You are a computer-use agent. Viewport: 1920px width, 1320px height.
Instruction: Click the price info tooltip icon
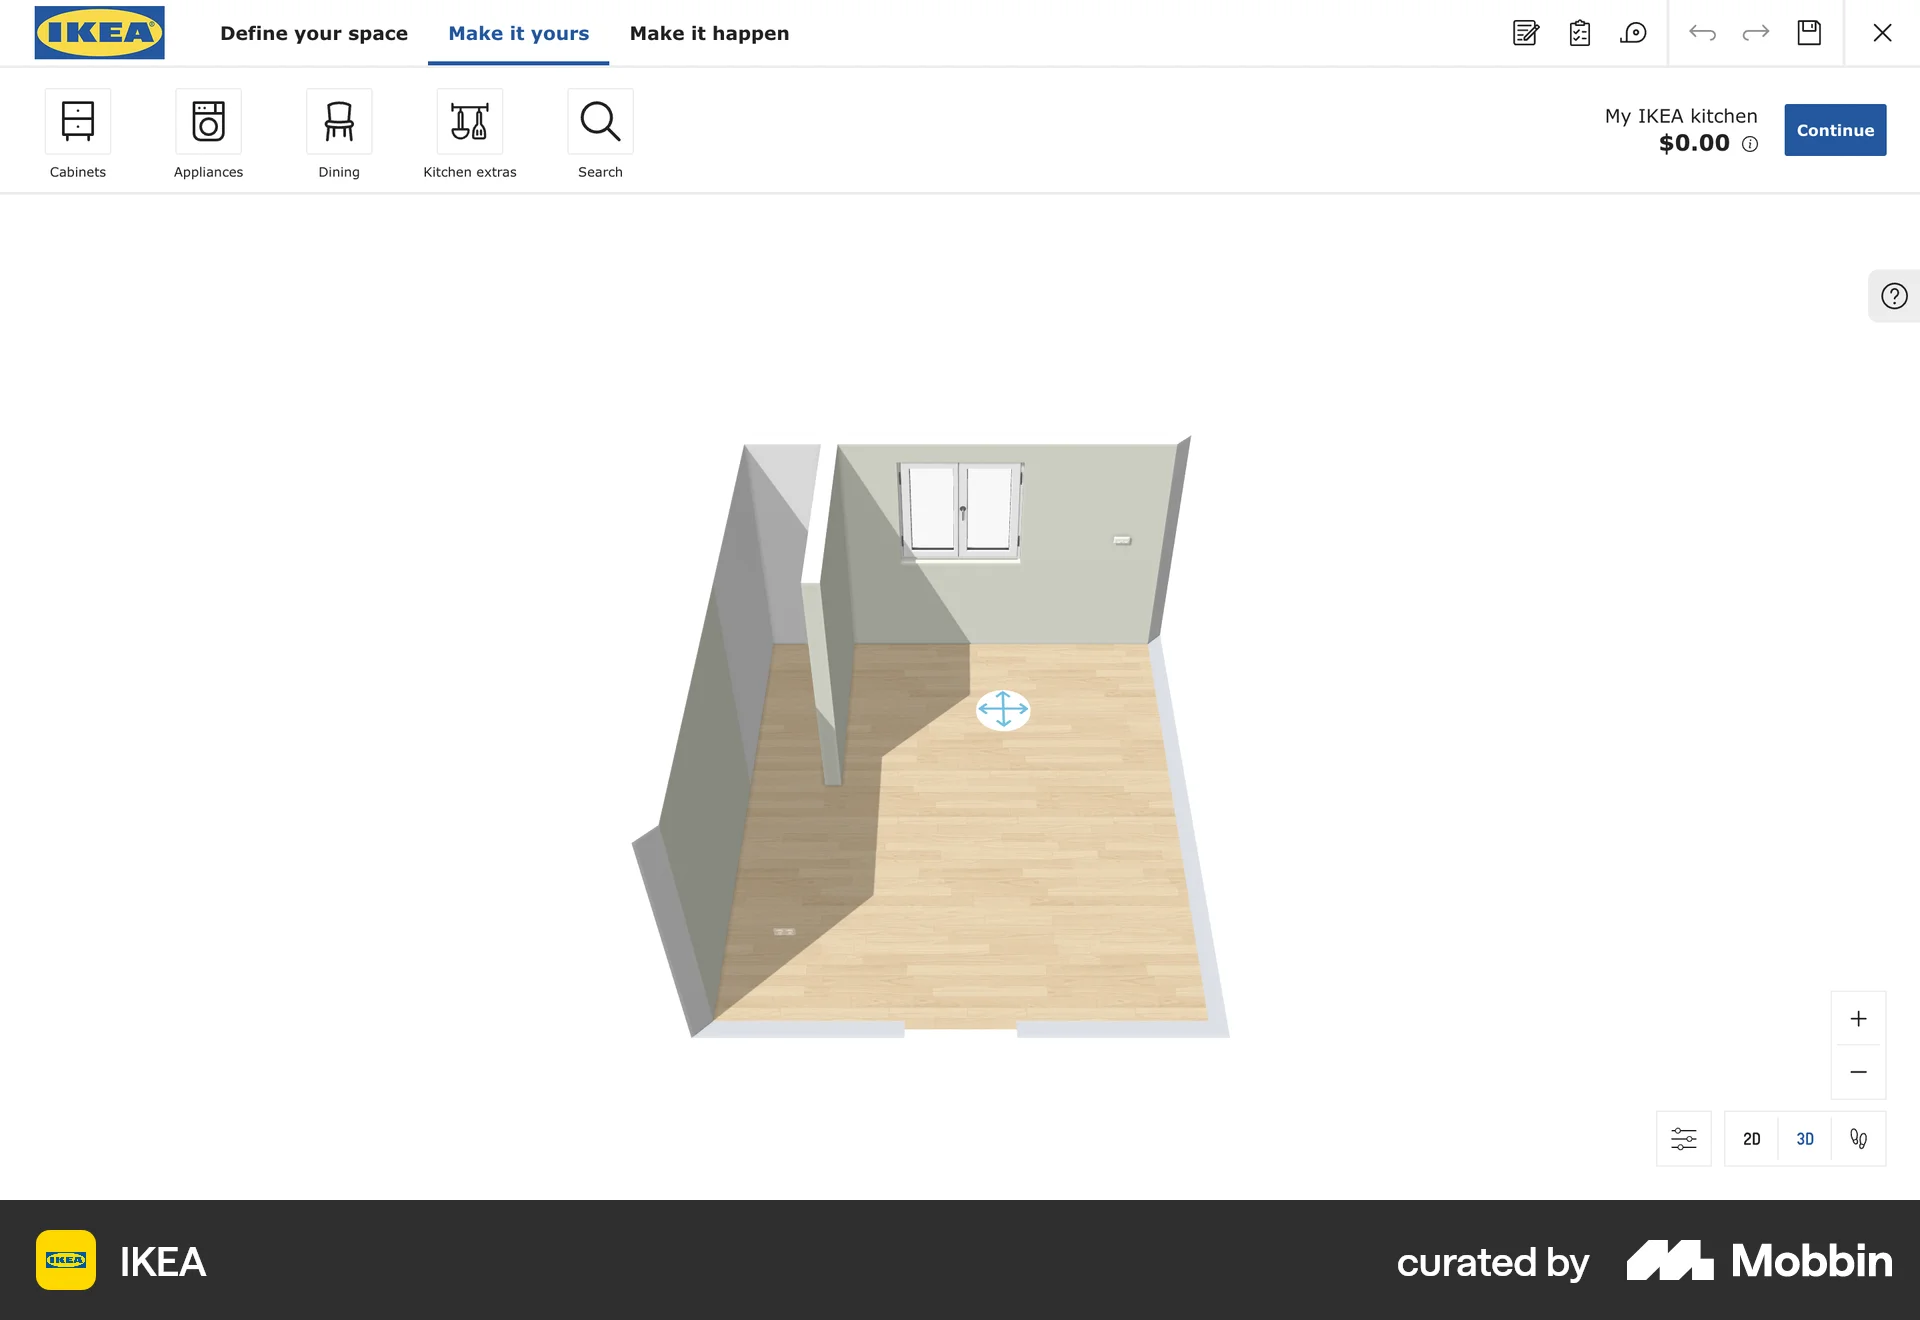point(1749,144)
